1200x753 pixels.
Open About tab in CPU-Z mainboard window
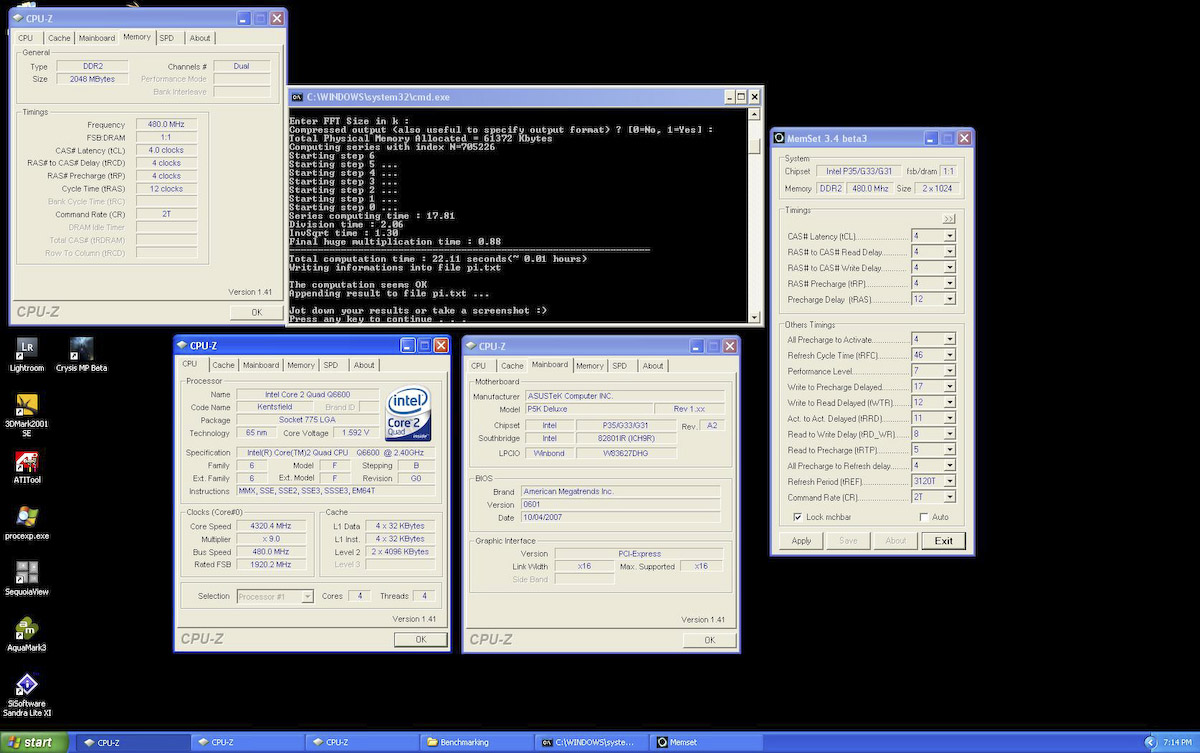653,365
